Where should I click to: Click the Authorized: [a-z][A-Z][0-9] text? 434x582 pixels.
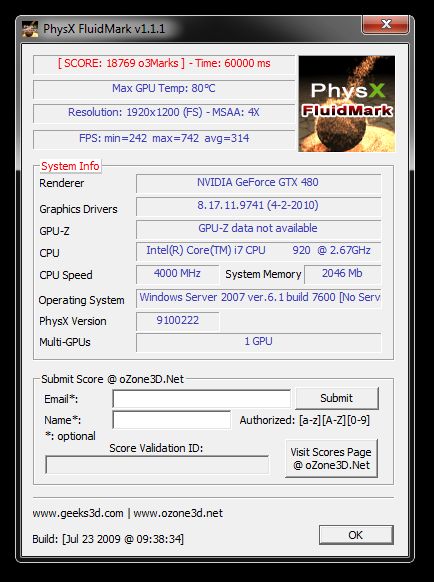click(305, 420)
